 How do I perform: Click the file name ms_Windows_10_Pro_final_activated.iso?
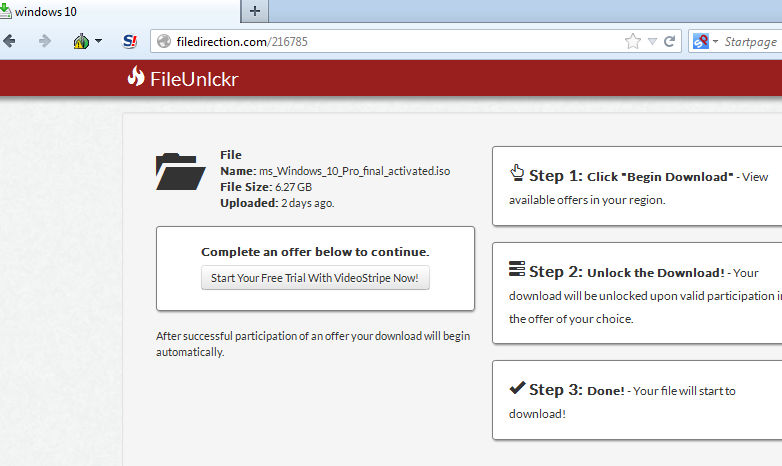pos(355,171)
